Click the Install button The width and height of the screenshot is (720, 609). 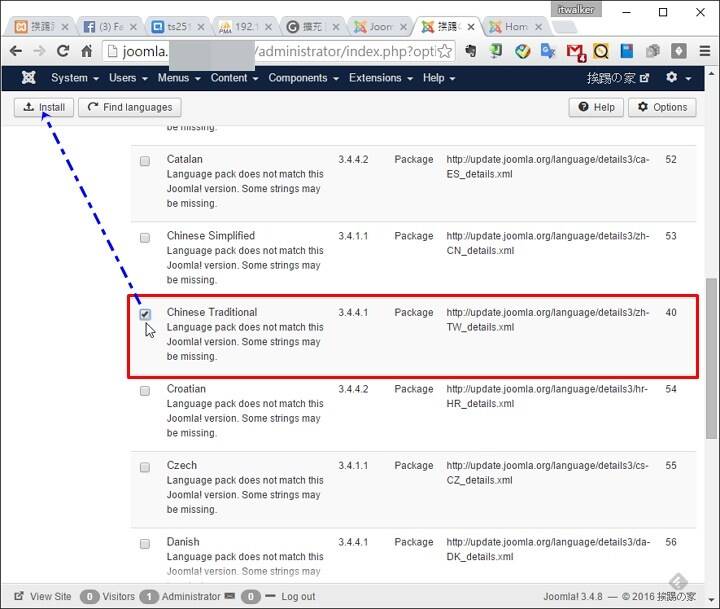pyautogui.click(x=44, y=107)
